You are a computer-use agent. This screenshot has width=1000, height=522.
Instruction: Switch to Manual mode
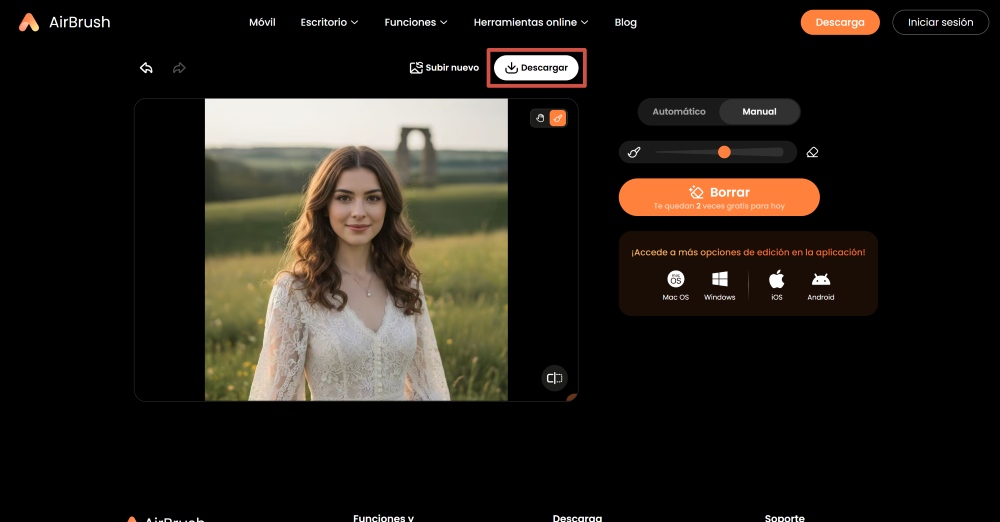pos(759,112)
